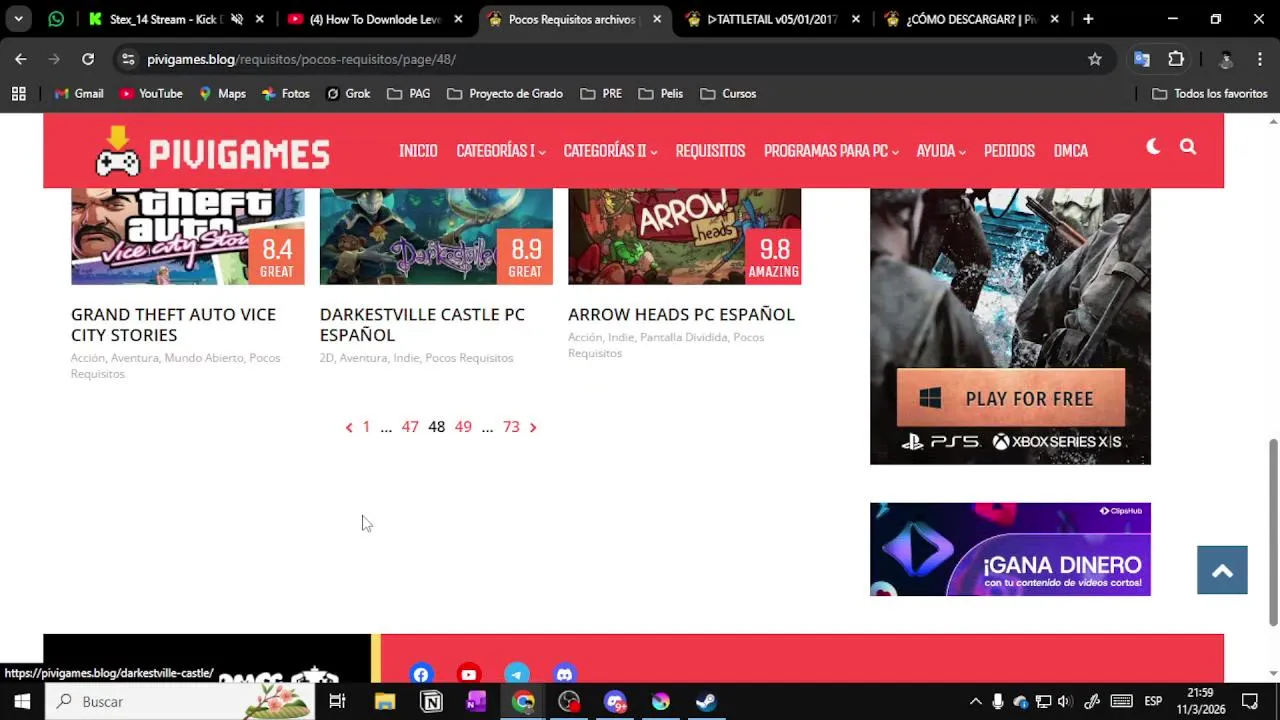This screenshot has height=720, width=1280.
Task: Click the scroll-to-top arrow button
Action: (x=1222, y=570)
